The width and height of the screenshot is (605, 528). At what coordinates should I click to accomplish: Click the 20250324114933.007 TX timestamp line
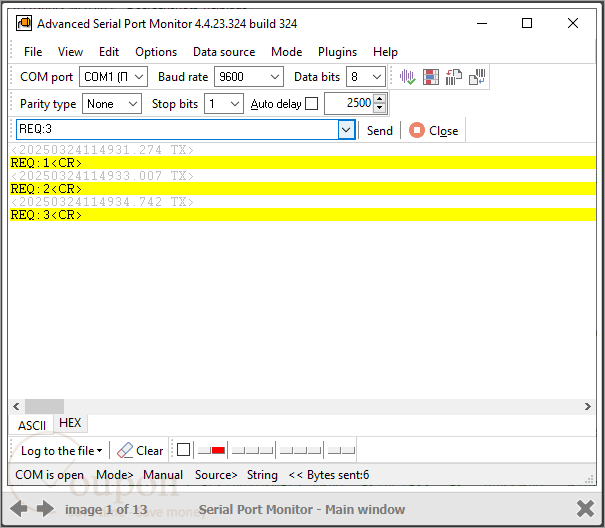point(103,176)
